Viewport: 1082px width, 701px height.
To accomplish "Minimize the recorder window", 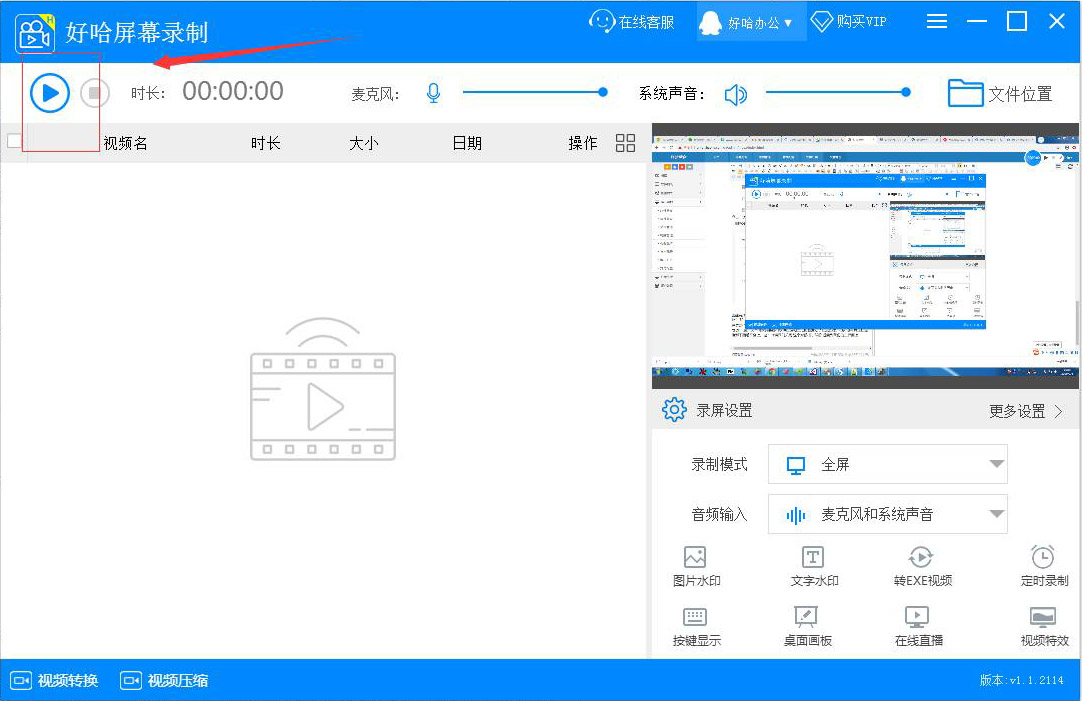I will pos(976,21).
